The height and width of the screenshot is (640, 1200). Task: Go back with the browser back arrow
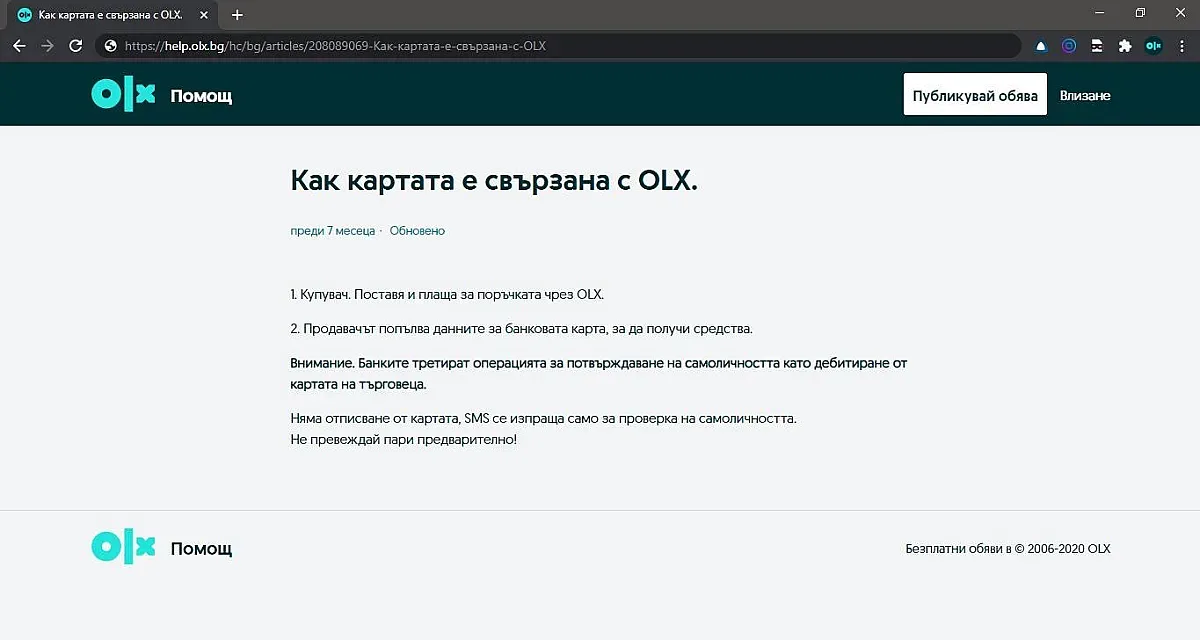19,46
